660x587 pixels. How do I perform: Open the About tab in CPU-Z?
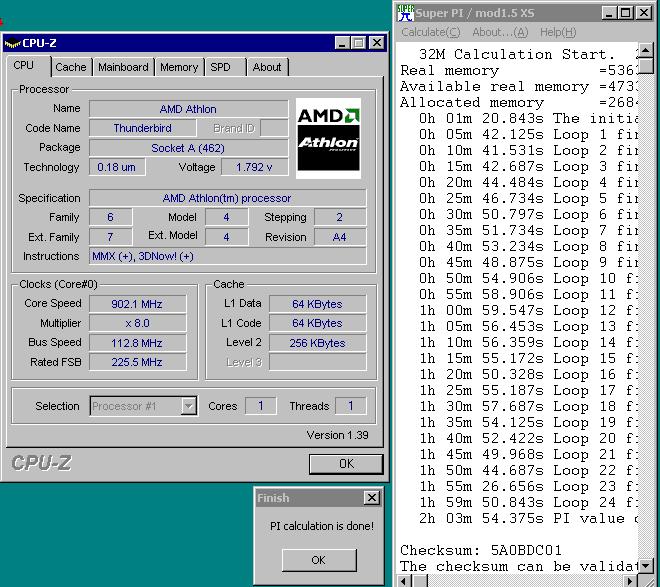tap(267, 67)
